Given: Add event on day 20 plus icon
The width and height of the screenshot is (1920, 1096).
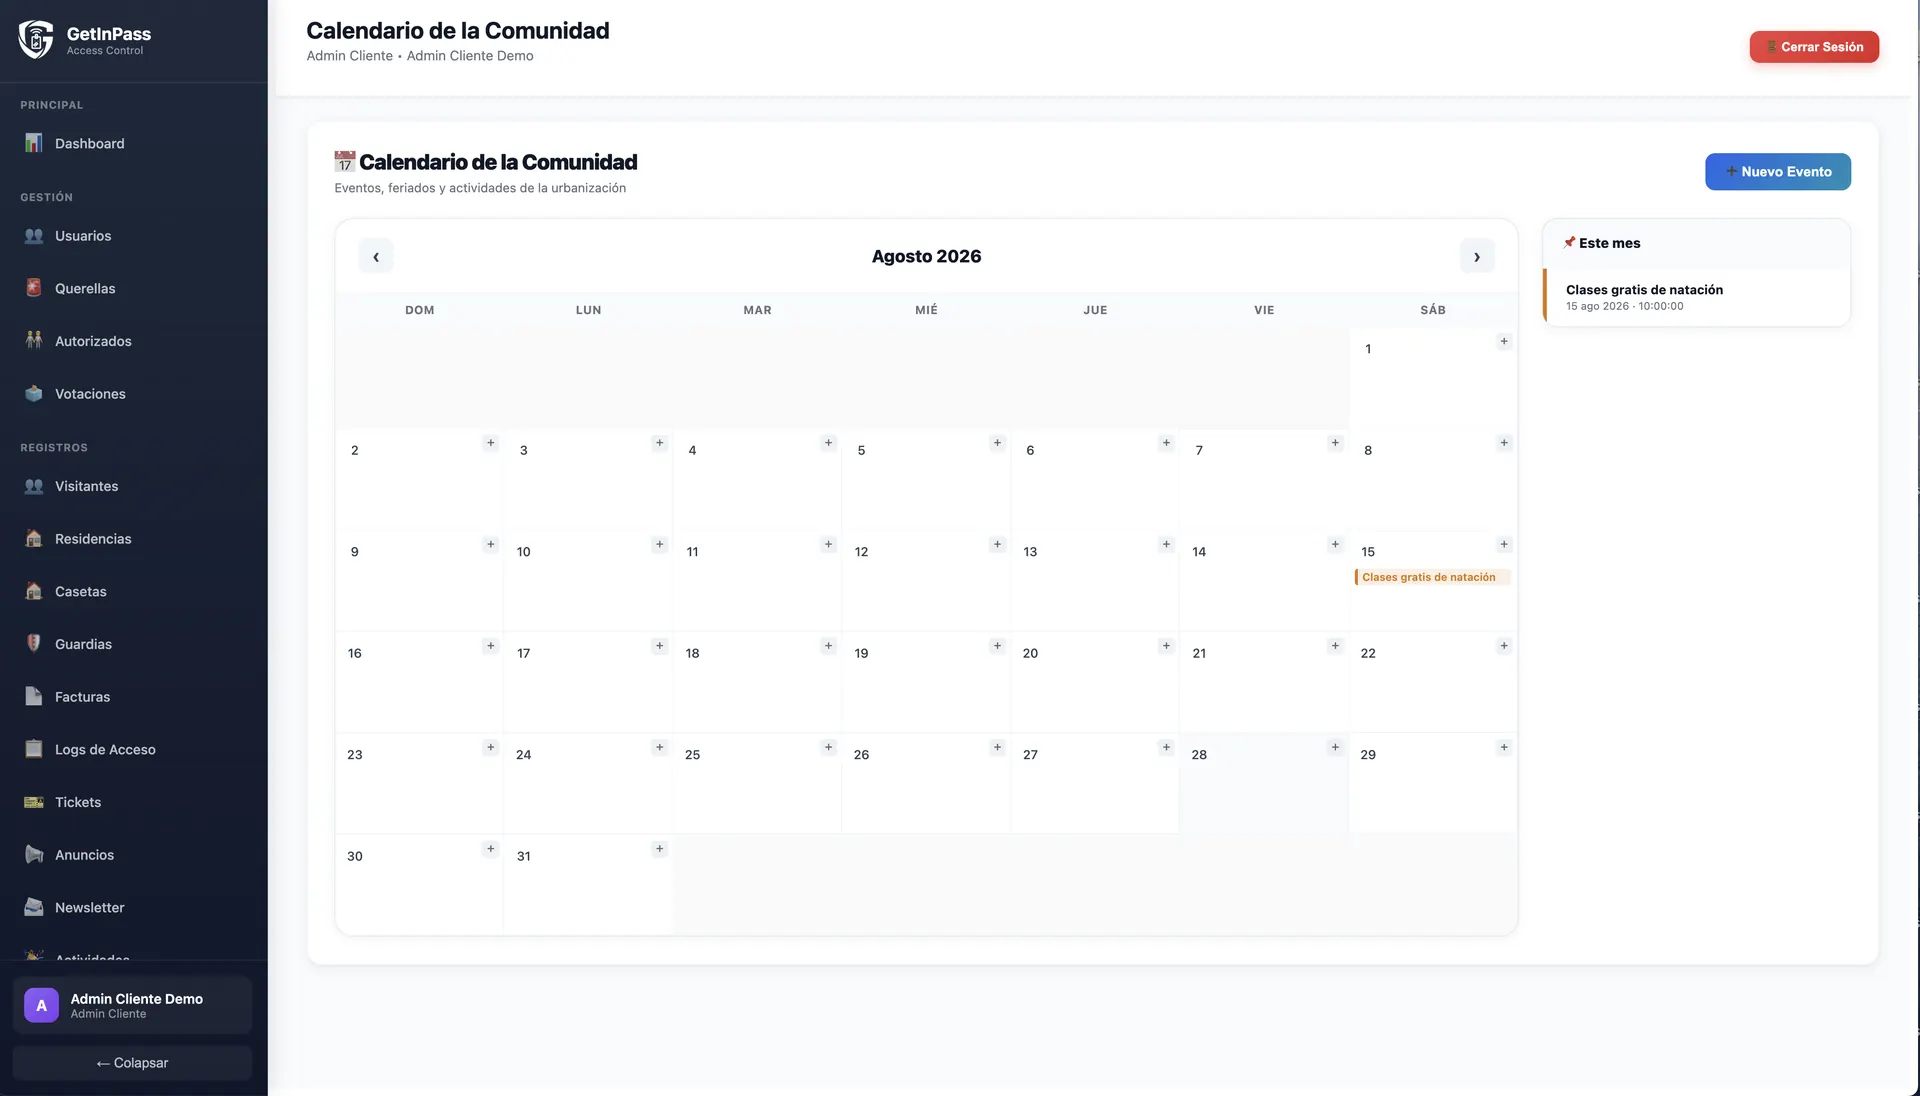Looking at the screenshot, I should [x=1166, y=646].
